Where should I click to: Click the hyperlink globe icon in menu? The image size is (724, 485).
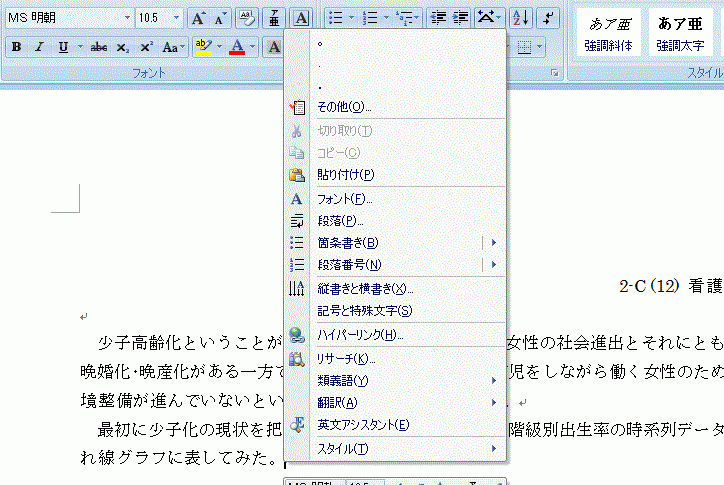tap(296, 335)
